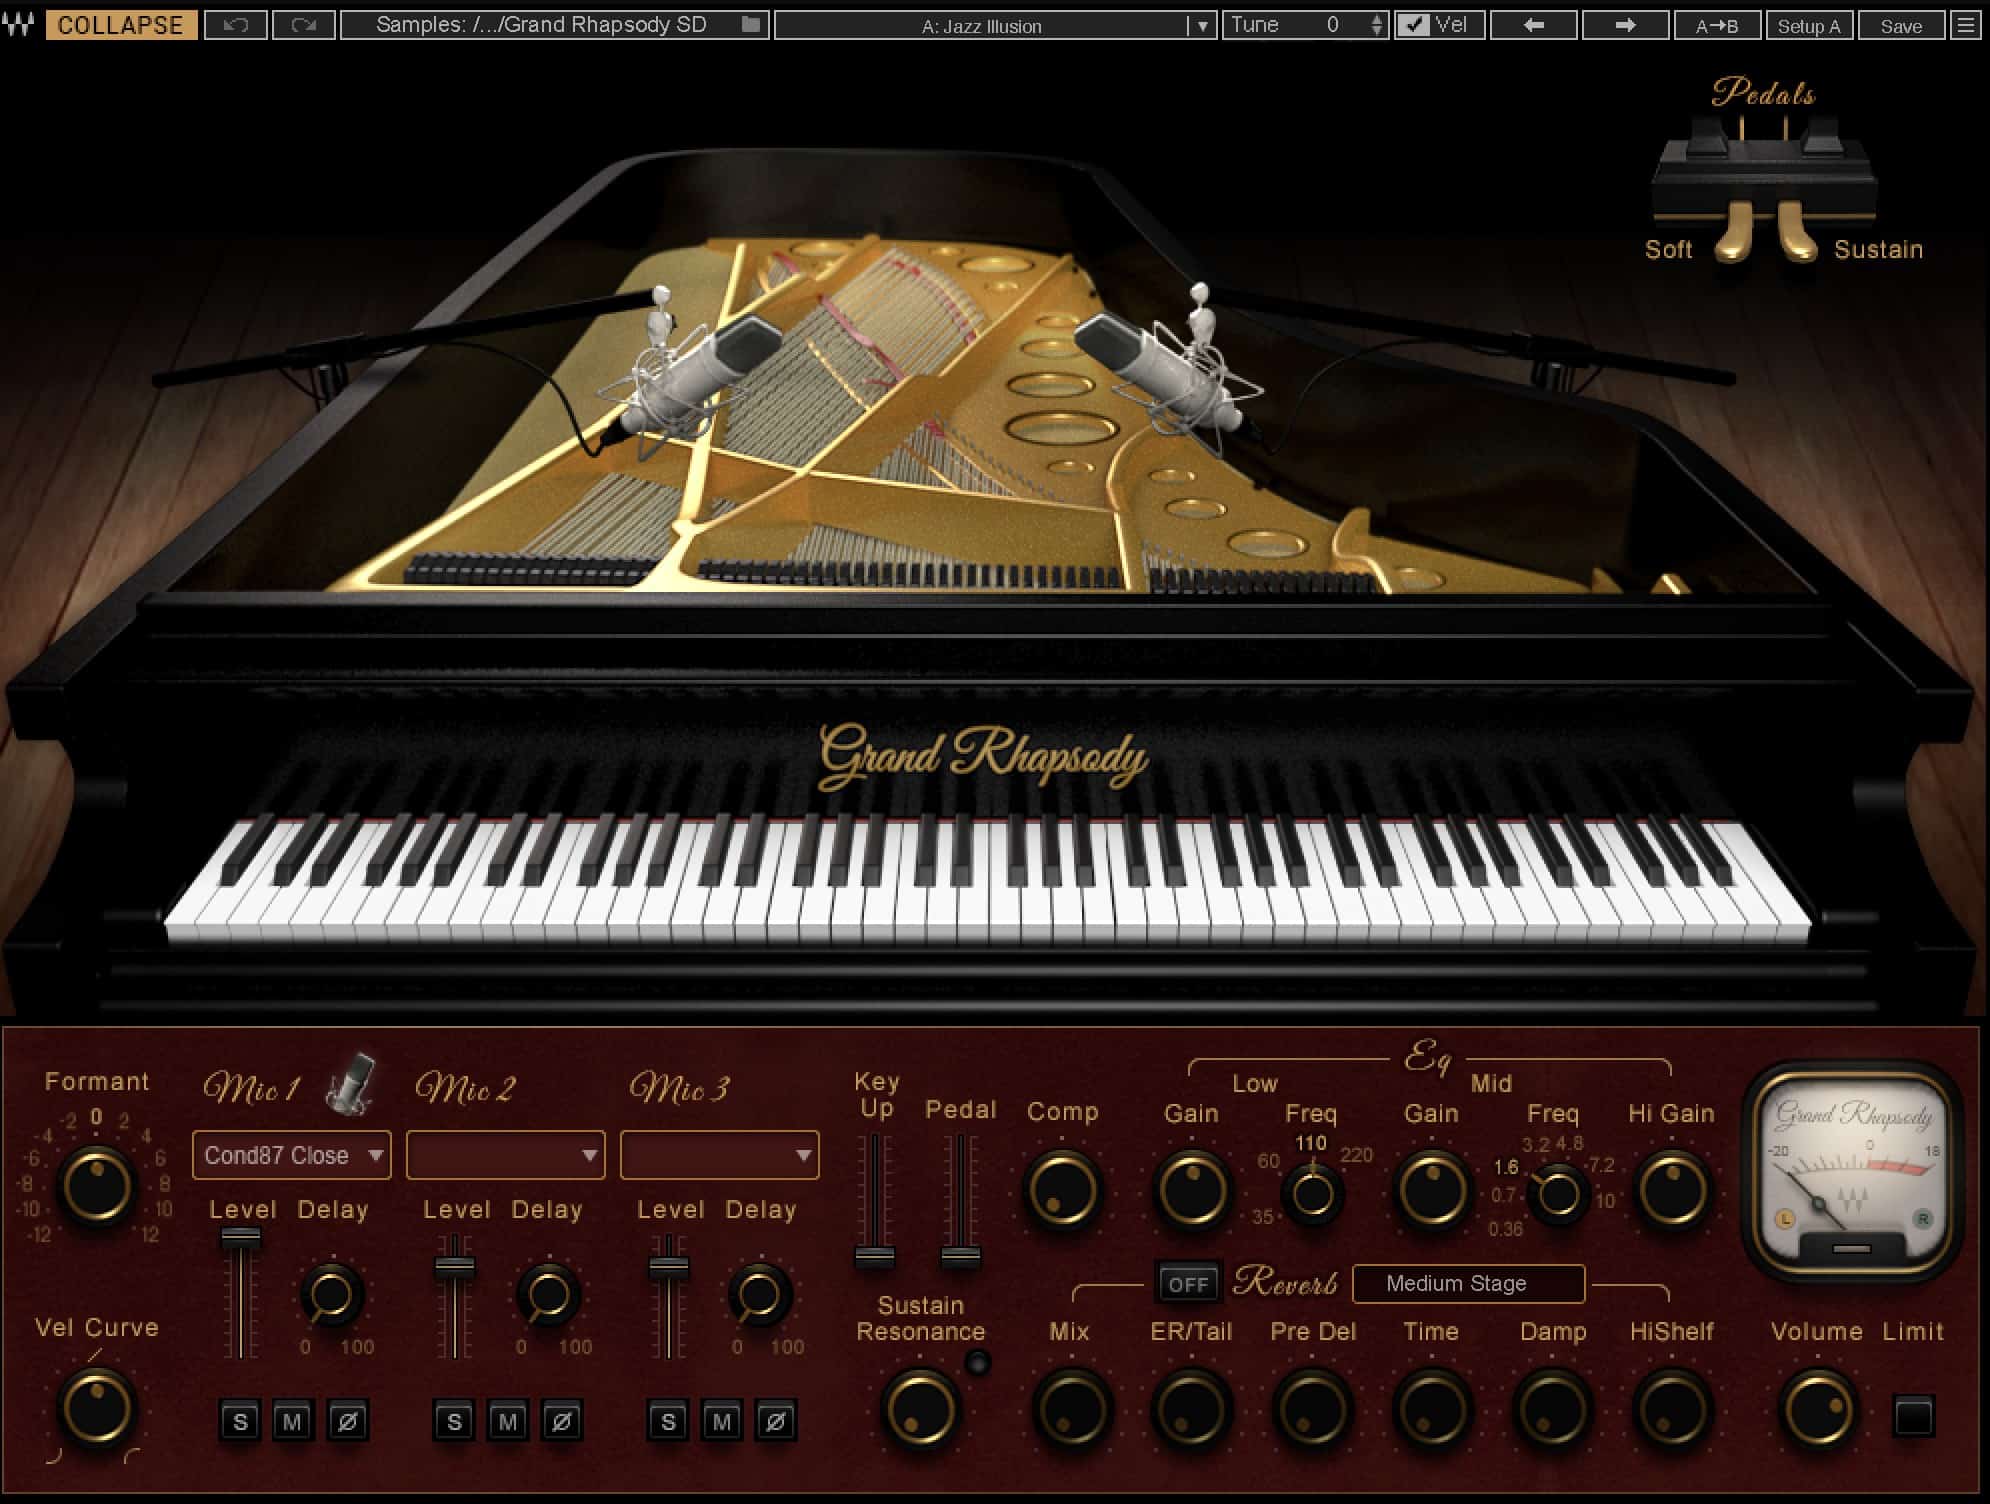The width and height of the screenshot is (1990, 1504).
Task: Invert Mic 2 phase with Ø button
Action: (561, 1420)
